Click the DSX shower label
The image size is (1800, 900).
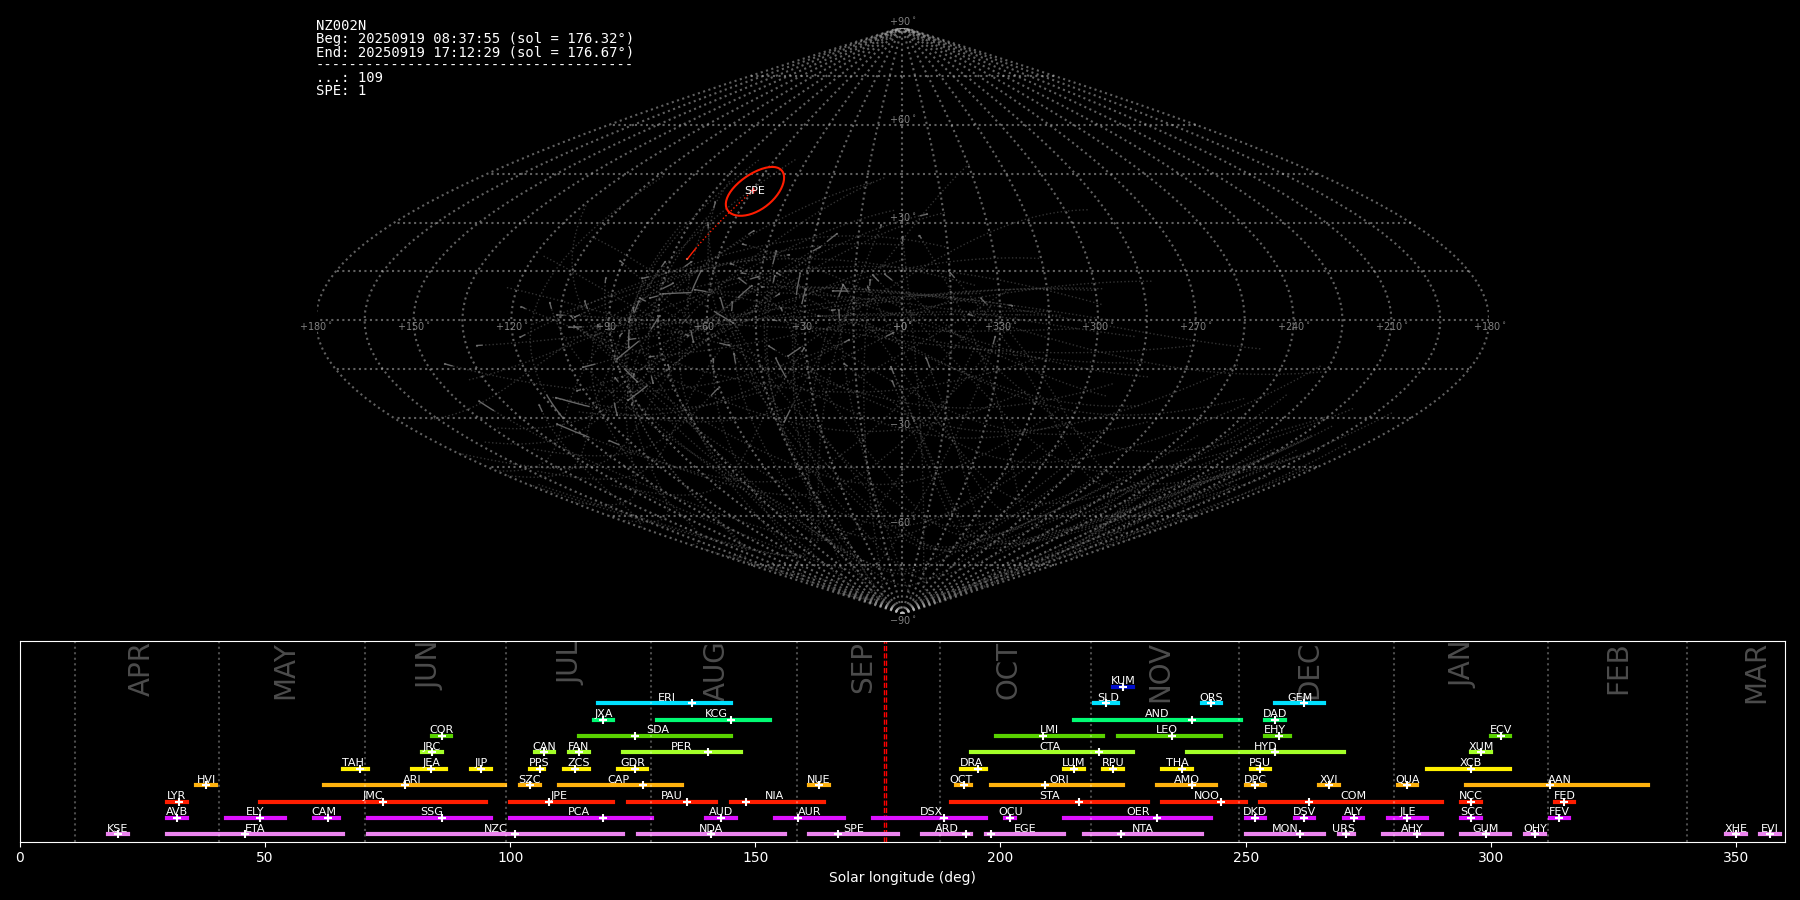(931, 812)
